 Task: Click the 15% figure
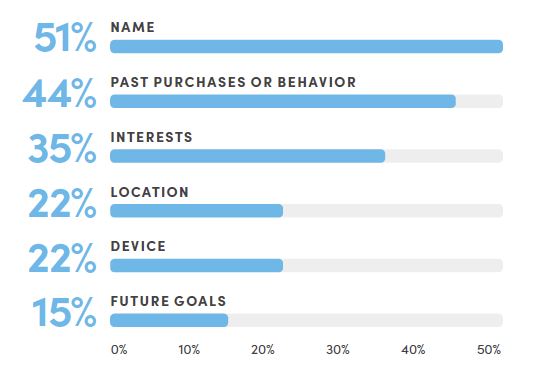(64, 312)
